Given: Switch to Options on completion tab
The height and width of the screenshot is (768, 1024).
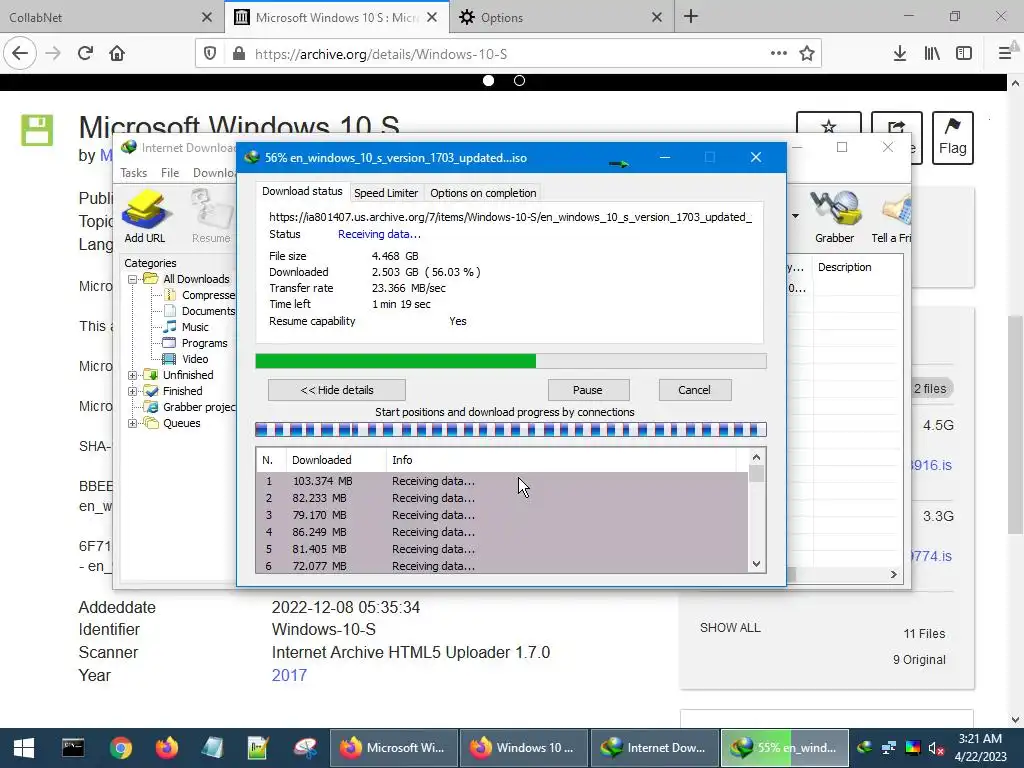Looking at the screenshot, I should pos(483,193).
